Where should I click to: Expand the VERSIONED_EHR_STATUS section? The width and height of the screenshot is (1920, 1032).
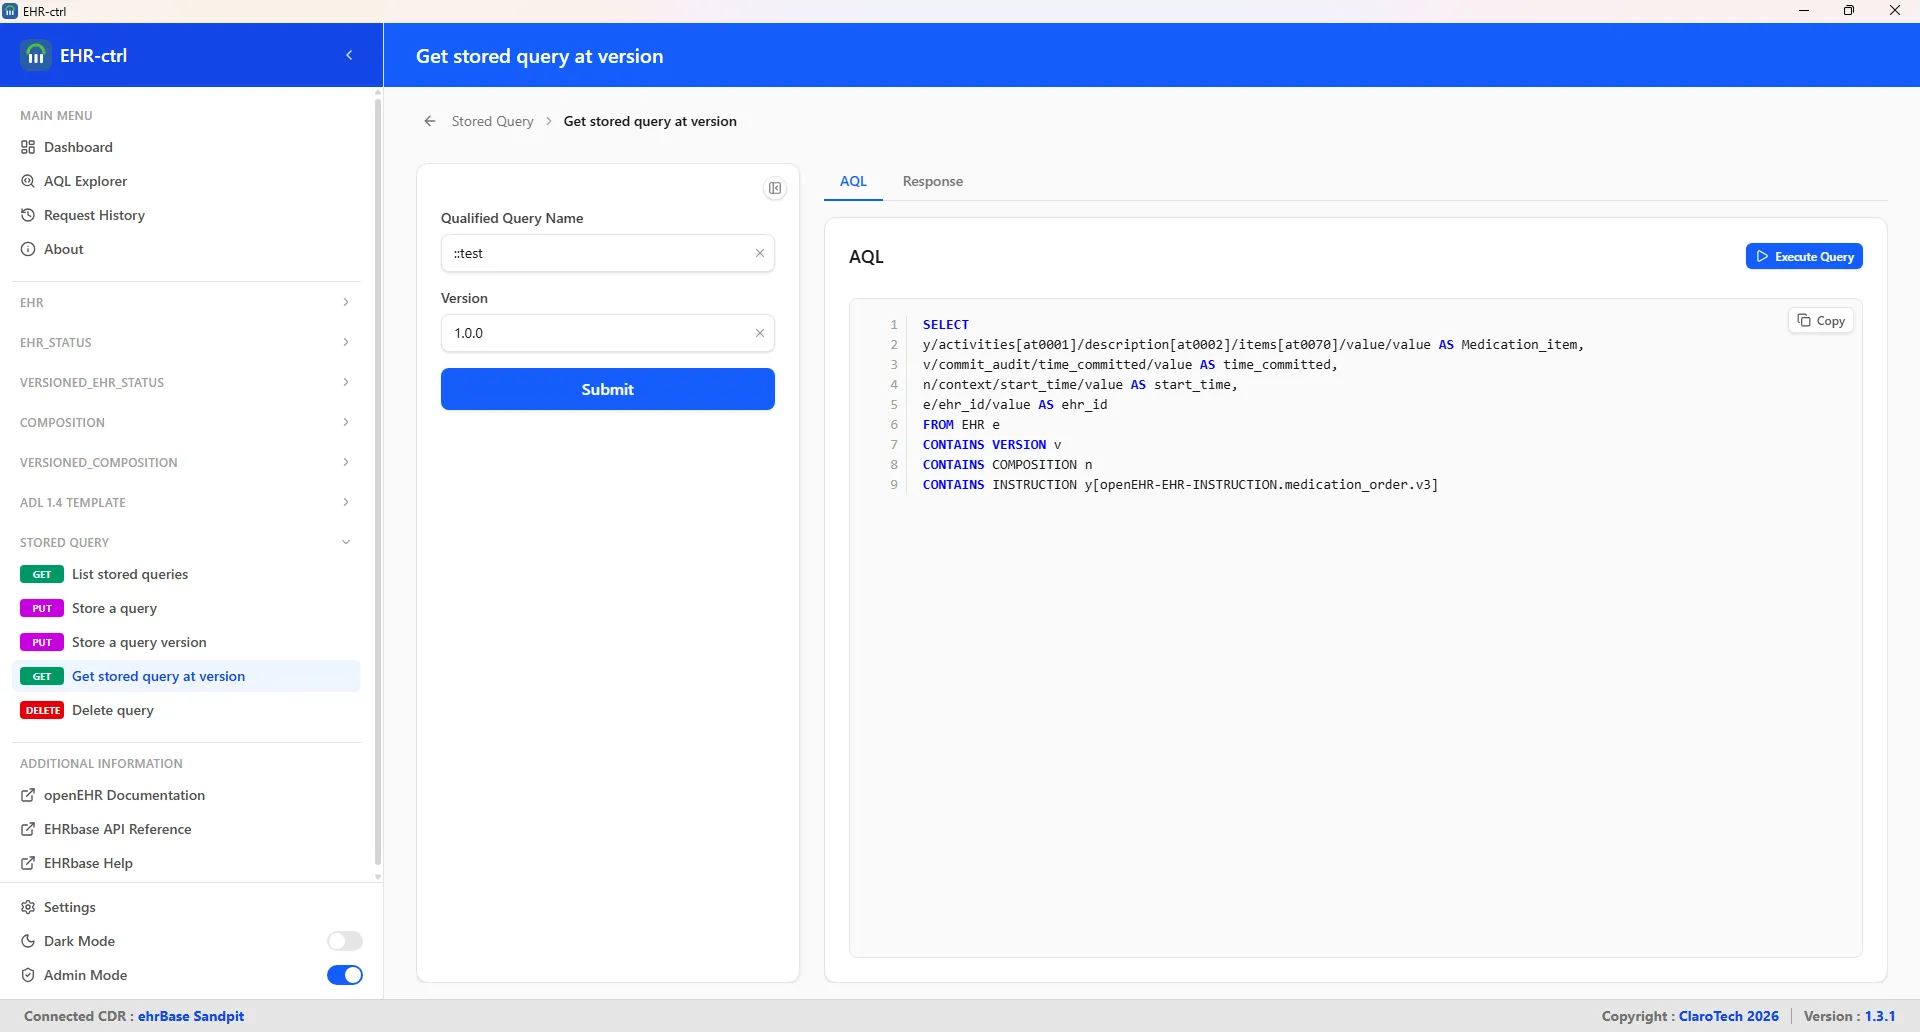coord(186,382)
